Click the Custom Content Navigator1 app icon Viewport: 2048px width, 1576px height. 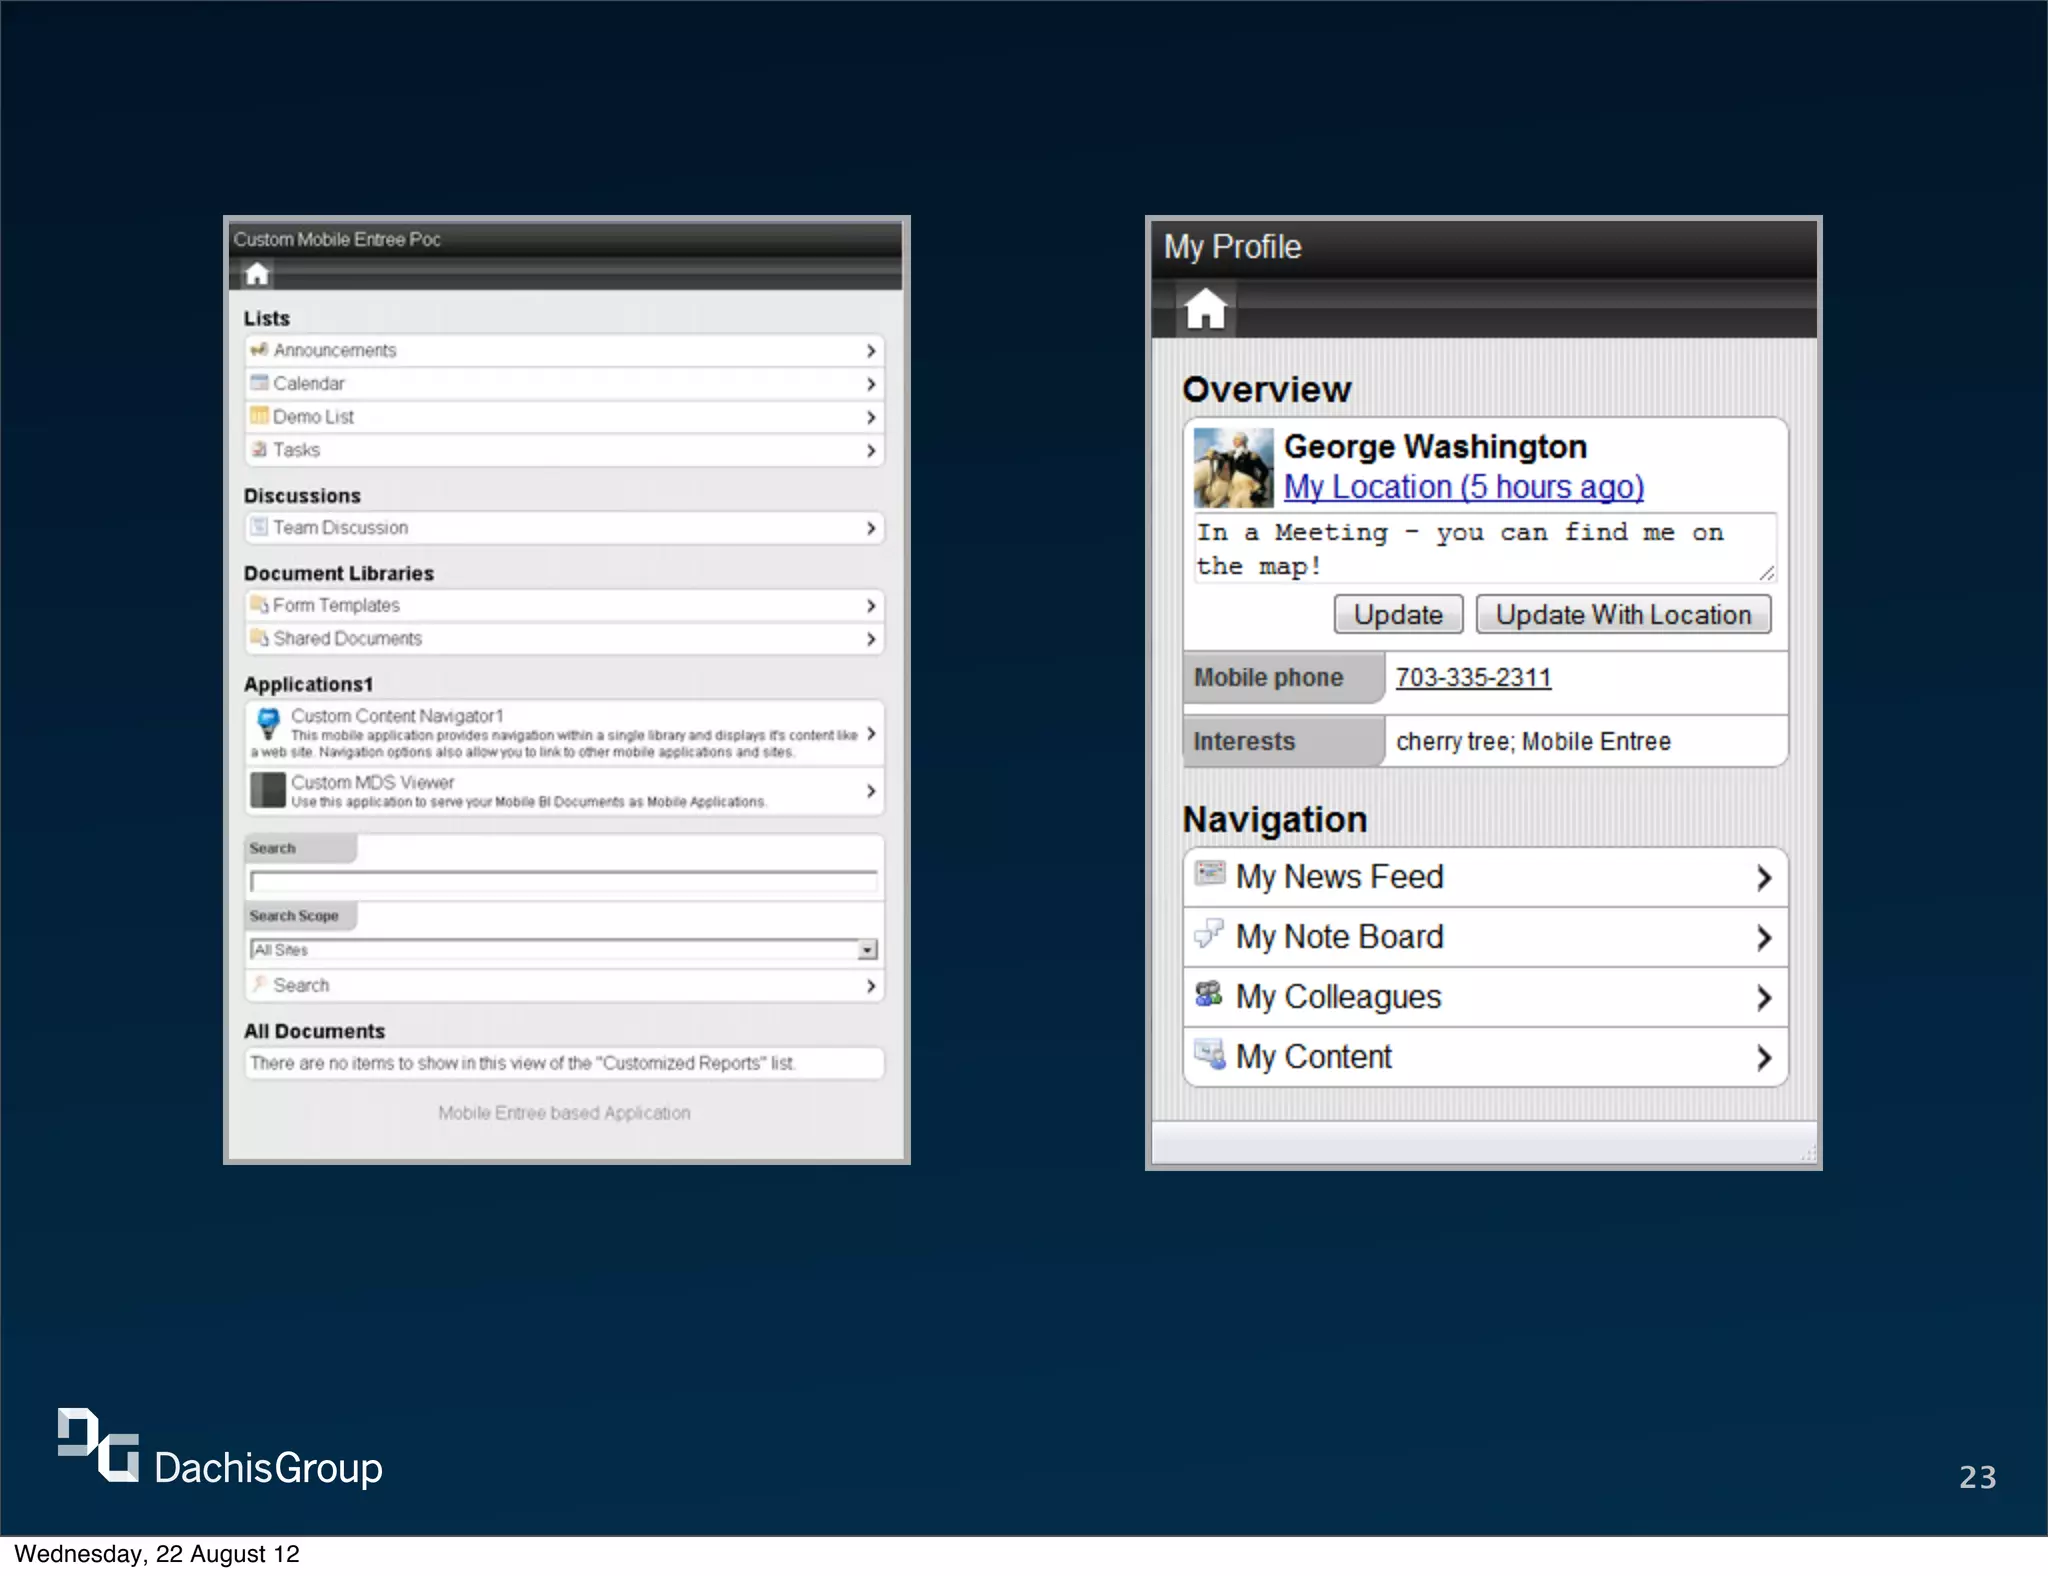[268, 723]
